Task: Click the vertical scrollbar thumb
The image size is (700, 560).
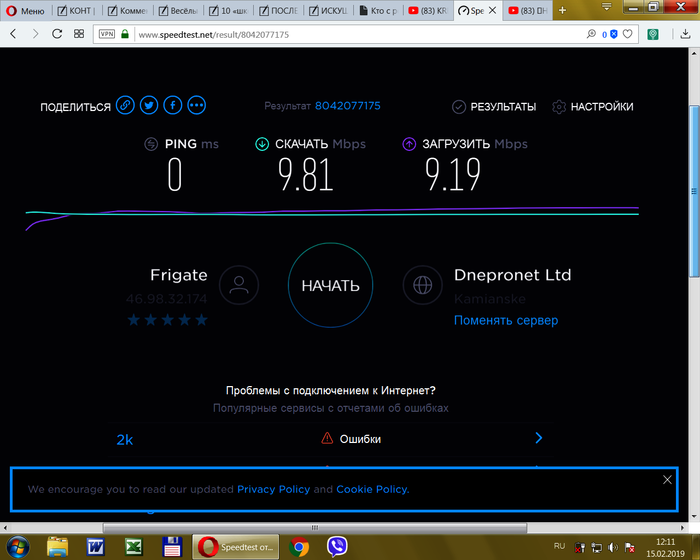Action: 694,191
